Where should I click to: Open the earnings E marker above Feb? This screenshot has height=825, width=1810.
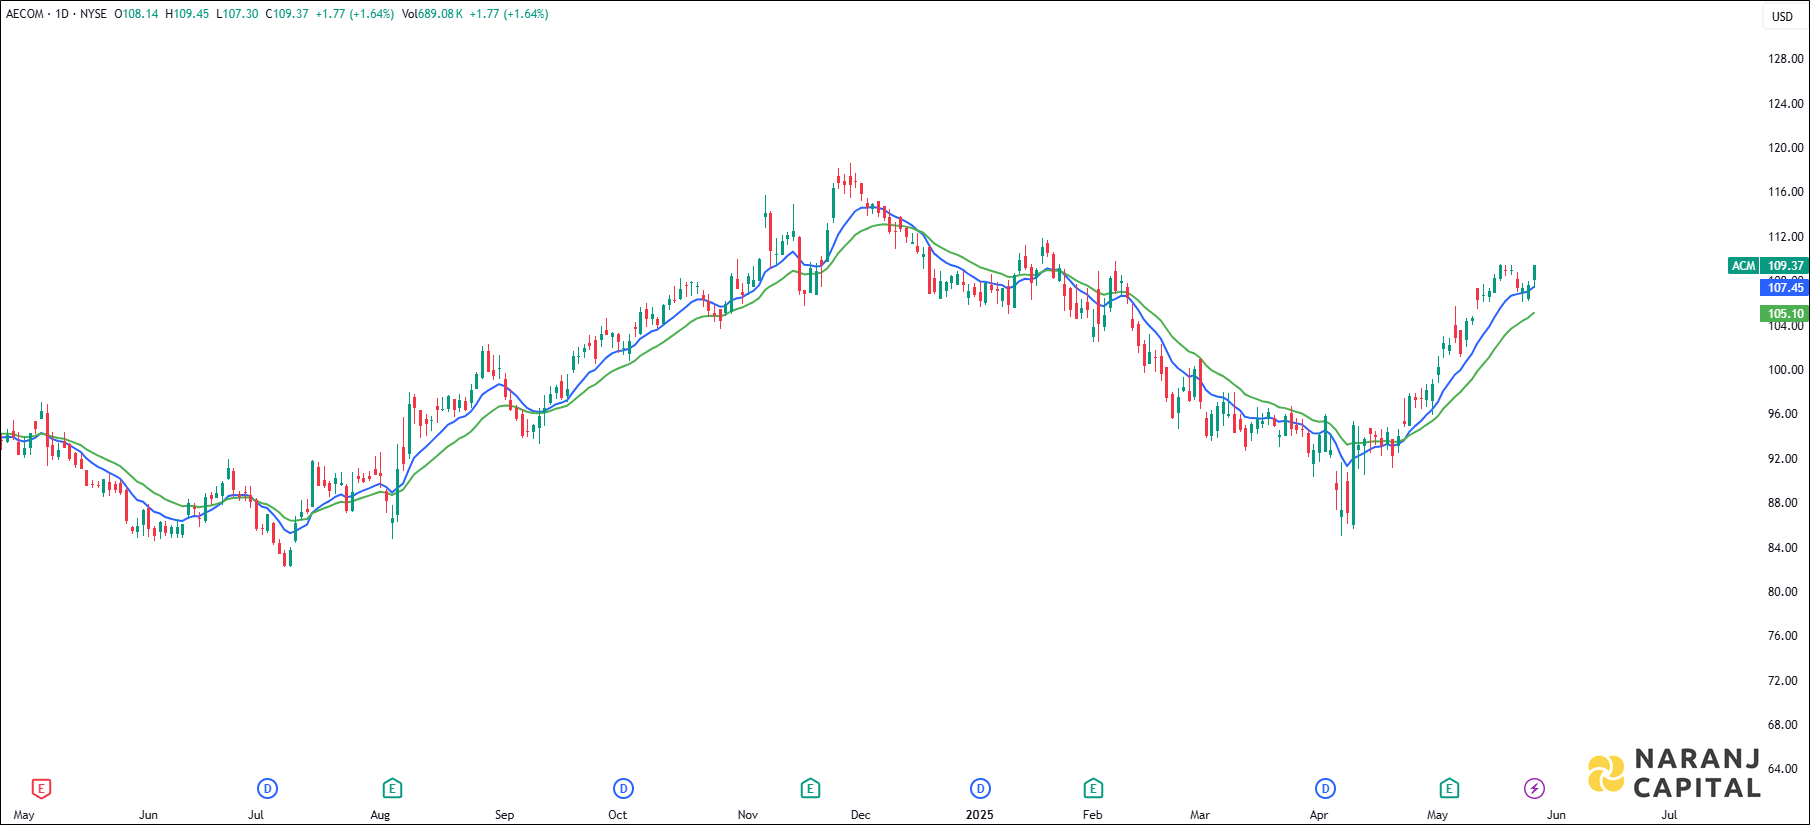[x=1093, y=789]
